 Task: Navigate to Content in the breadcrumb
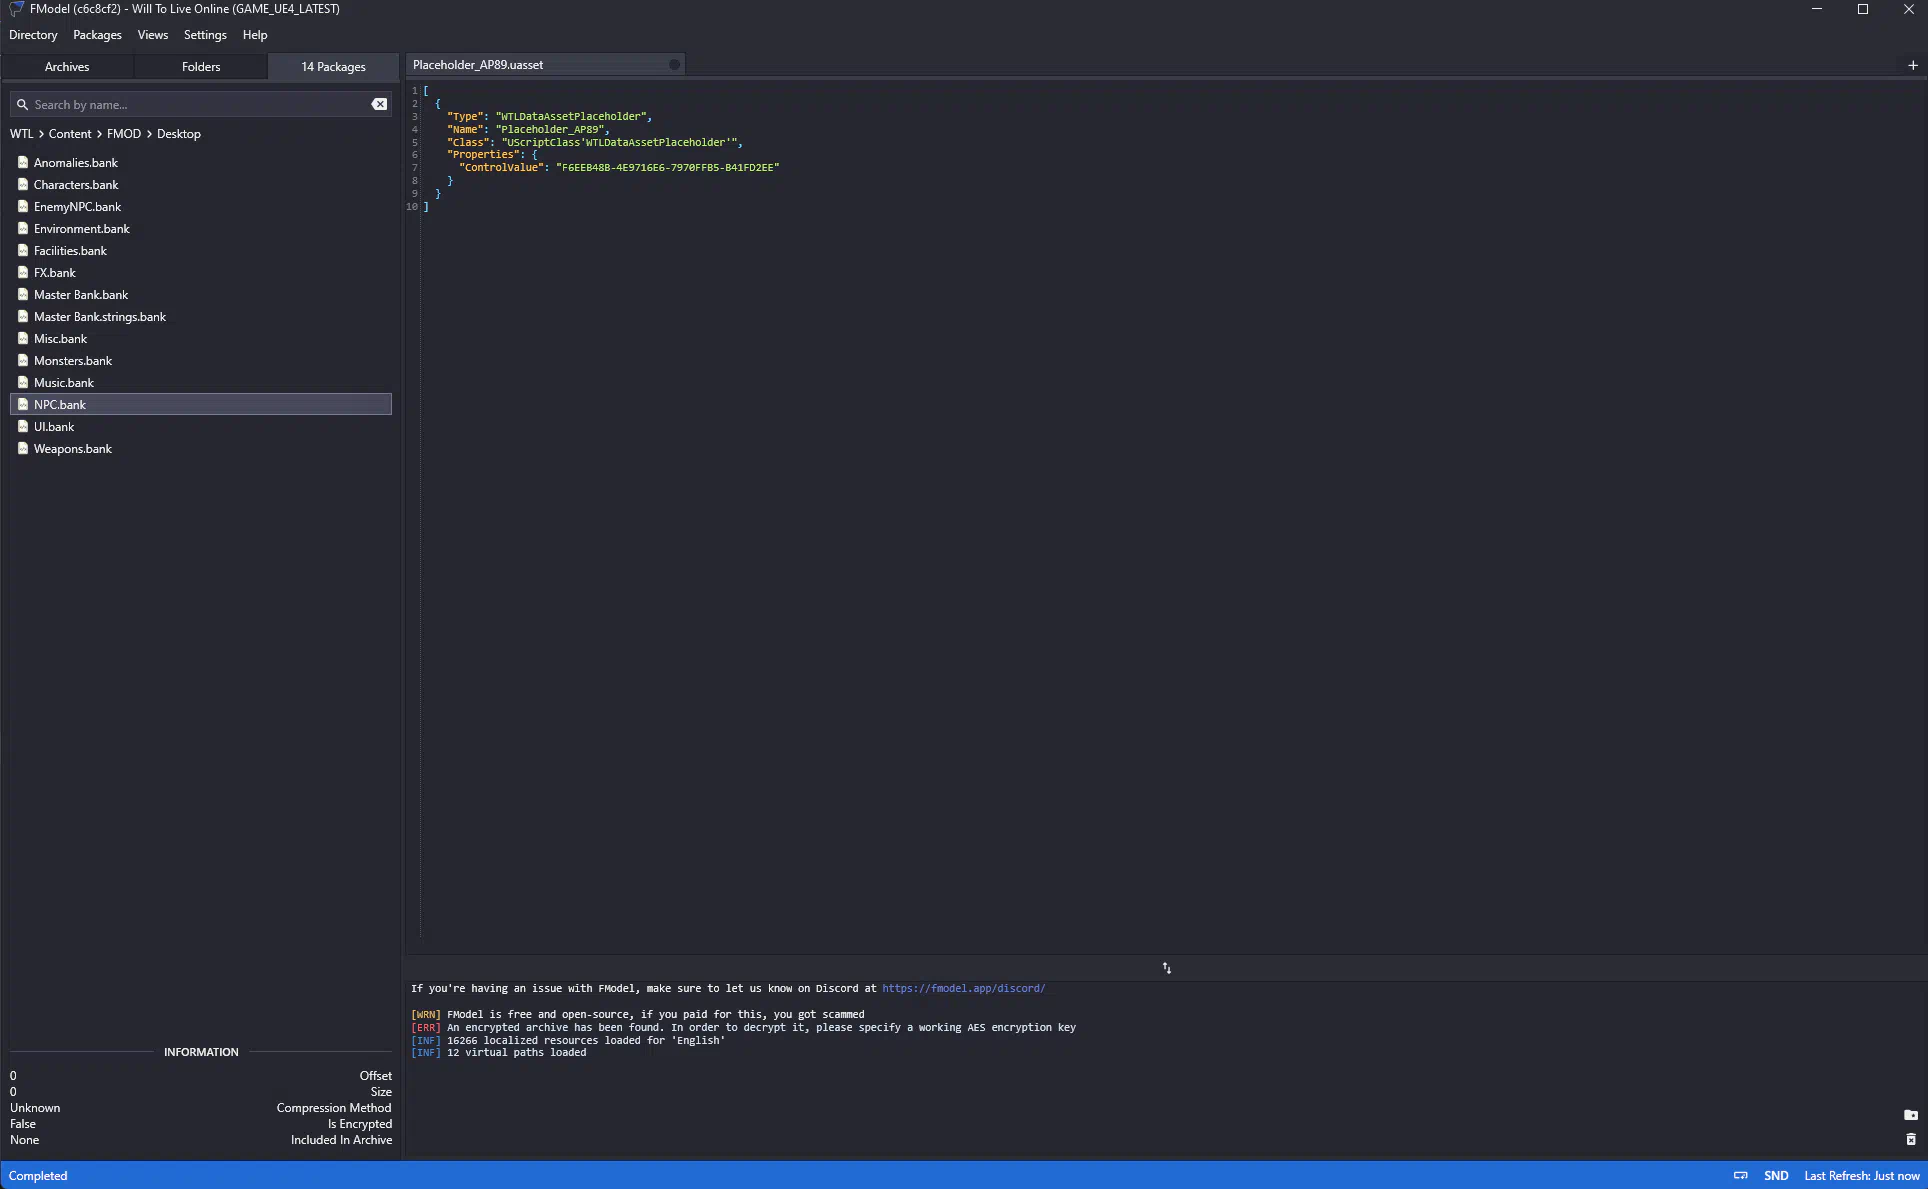[70, 134]
